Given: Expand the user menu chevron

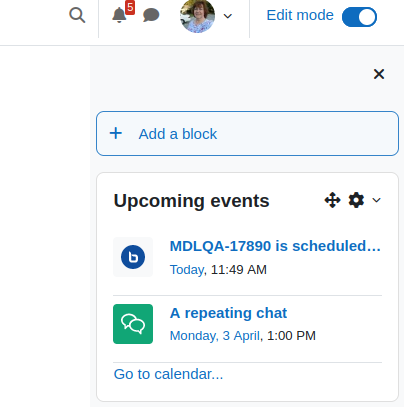Looking at the screenshot, I should 228,16.
